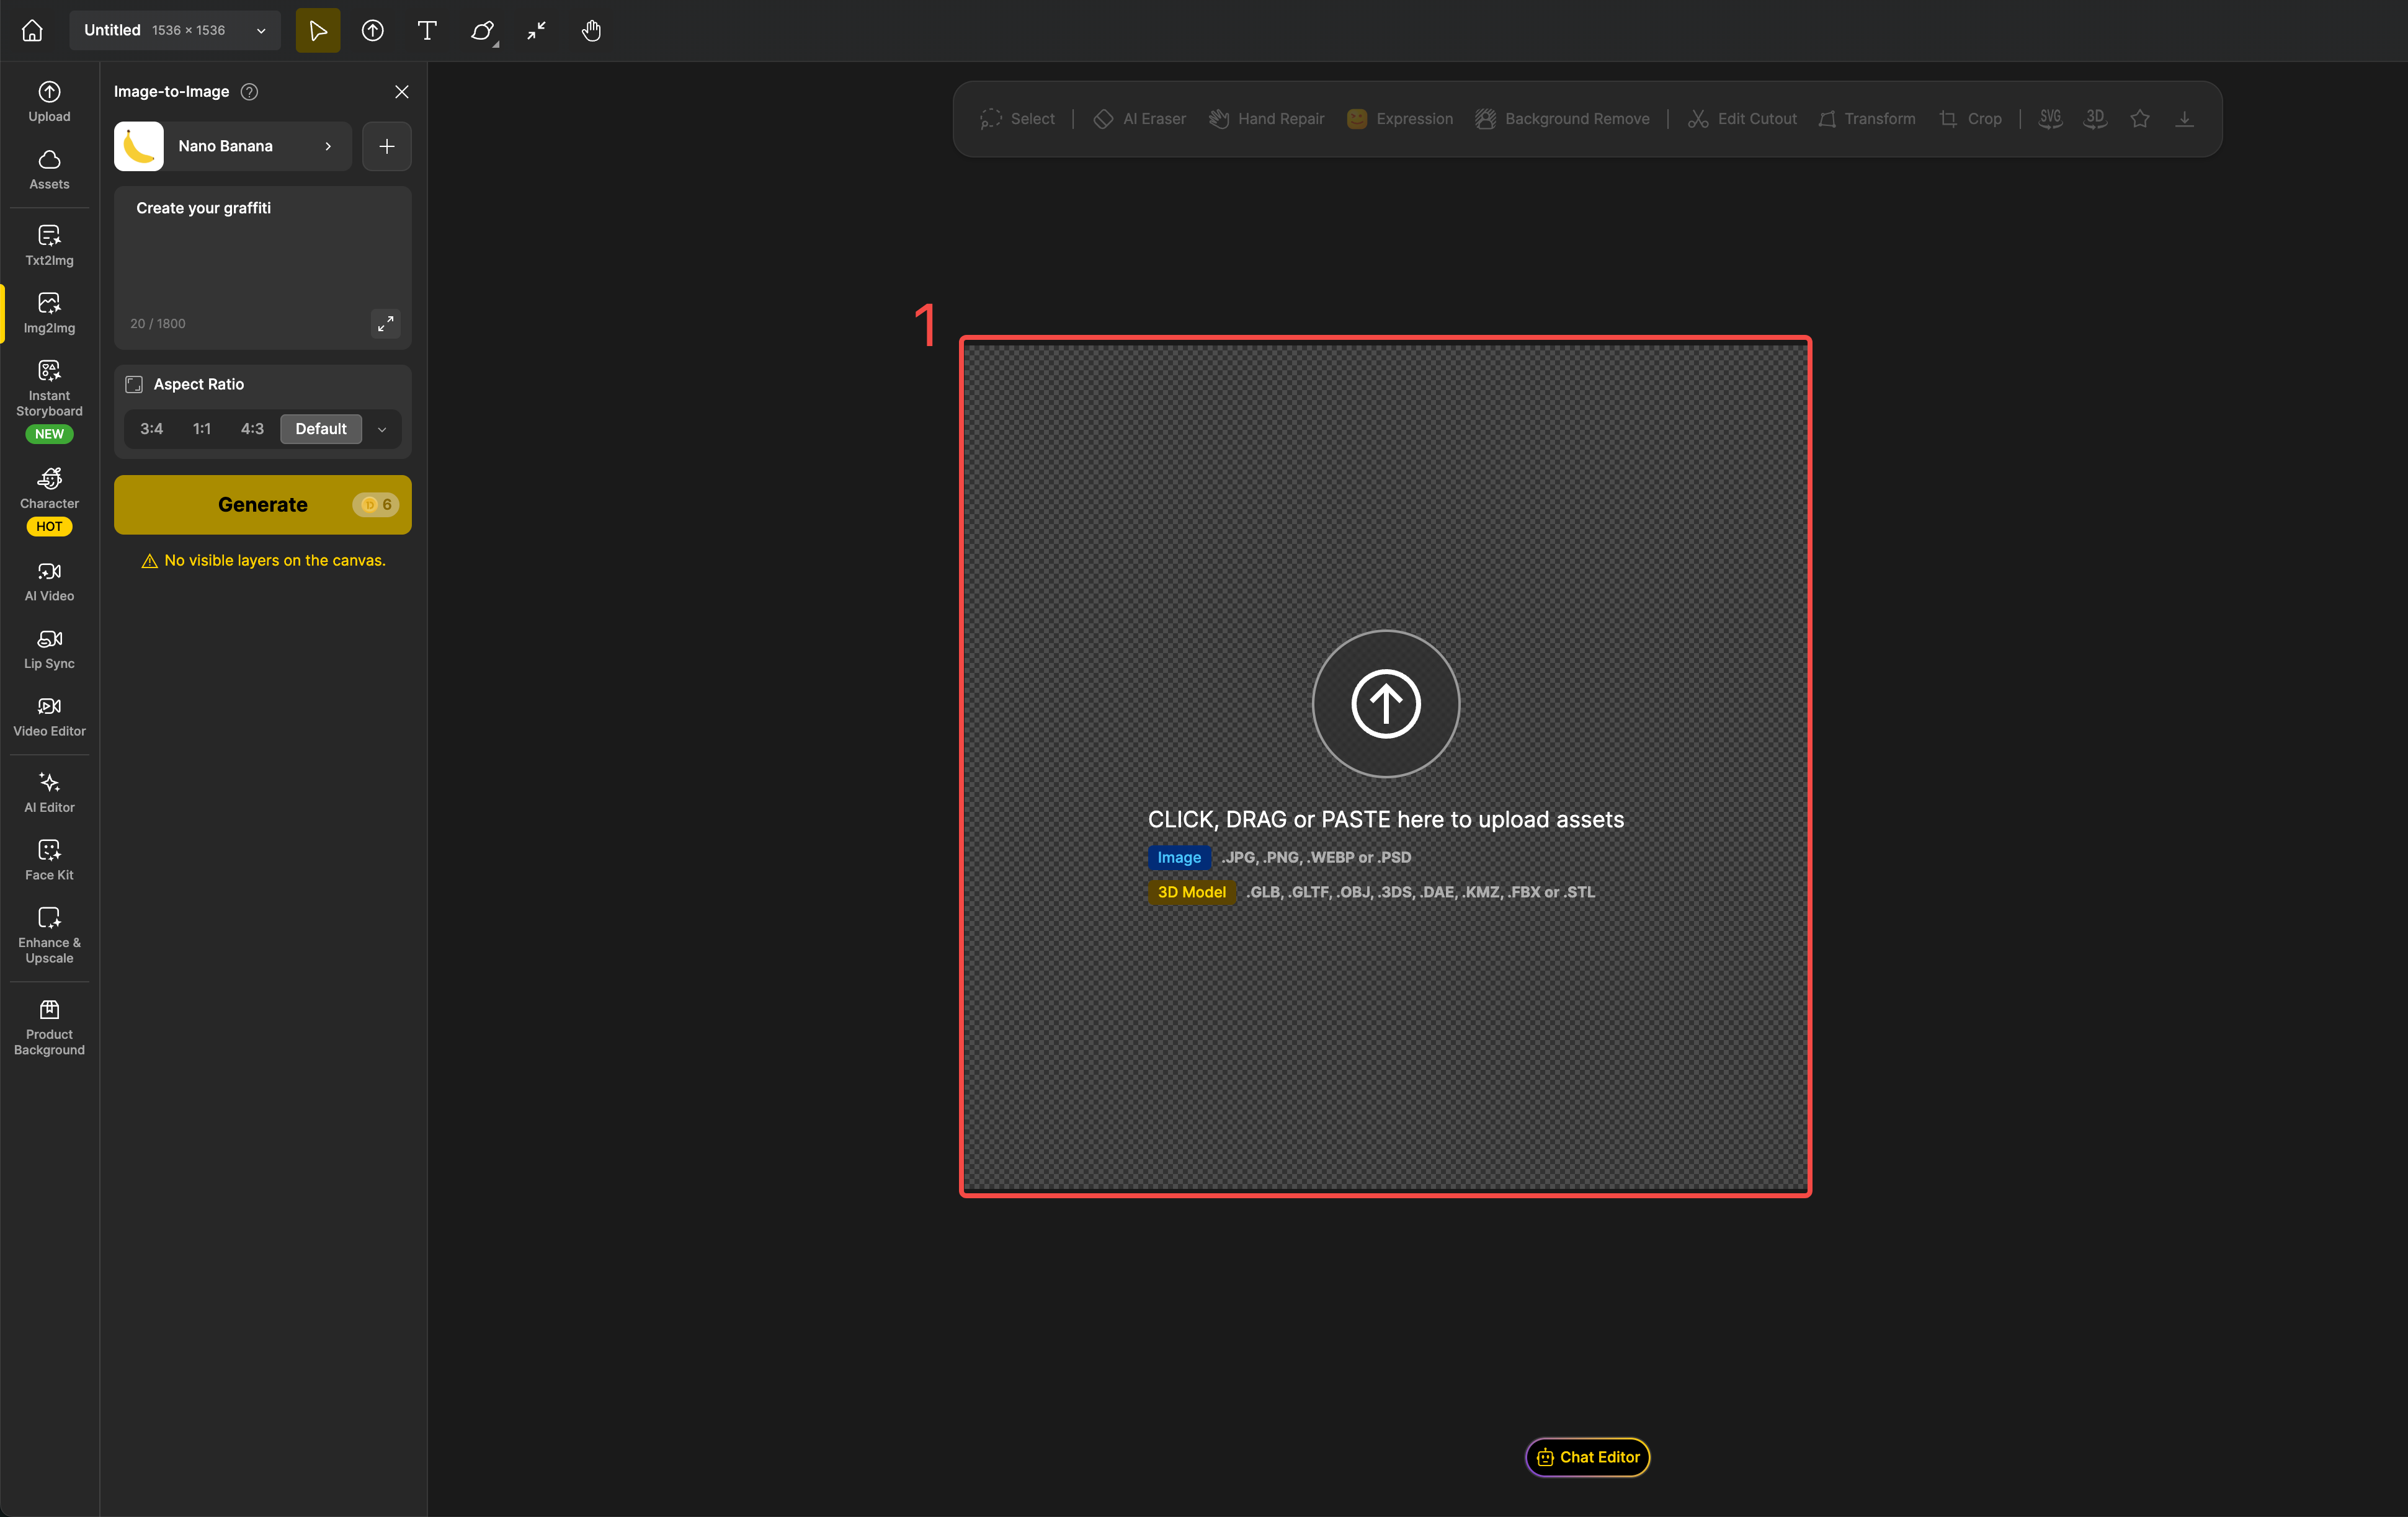Open the Enhance & Upscale tool
This screenshot has width=2408, height=1517.
pyautogui.click(x=49, y=934)
